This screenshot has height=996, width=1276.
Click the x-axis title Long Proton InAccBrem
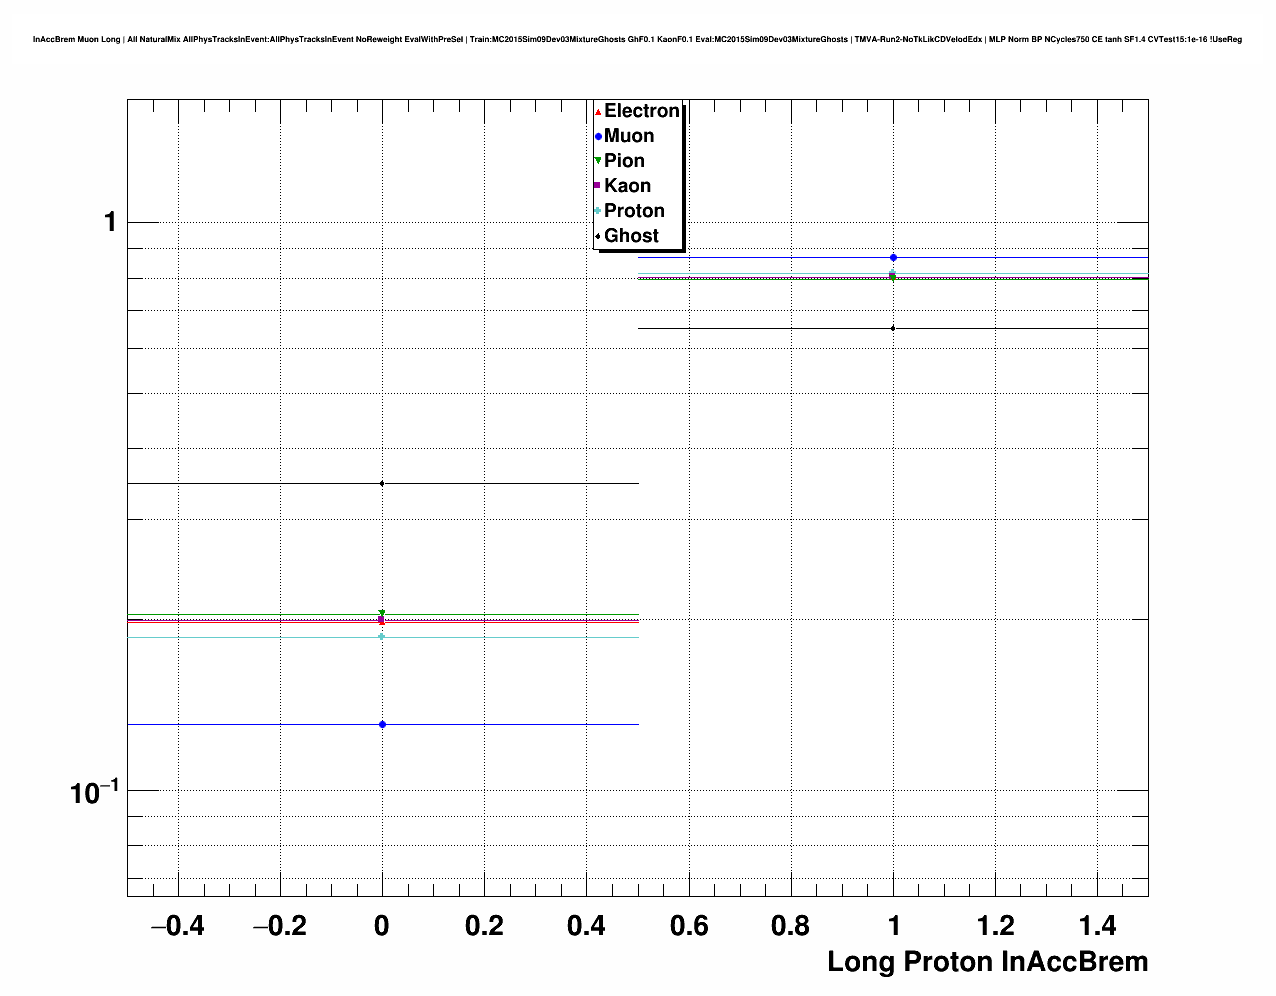pyautogui.click(x=988, y=962)
